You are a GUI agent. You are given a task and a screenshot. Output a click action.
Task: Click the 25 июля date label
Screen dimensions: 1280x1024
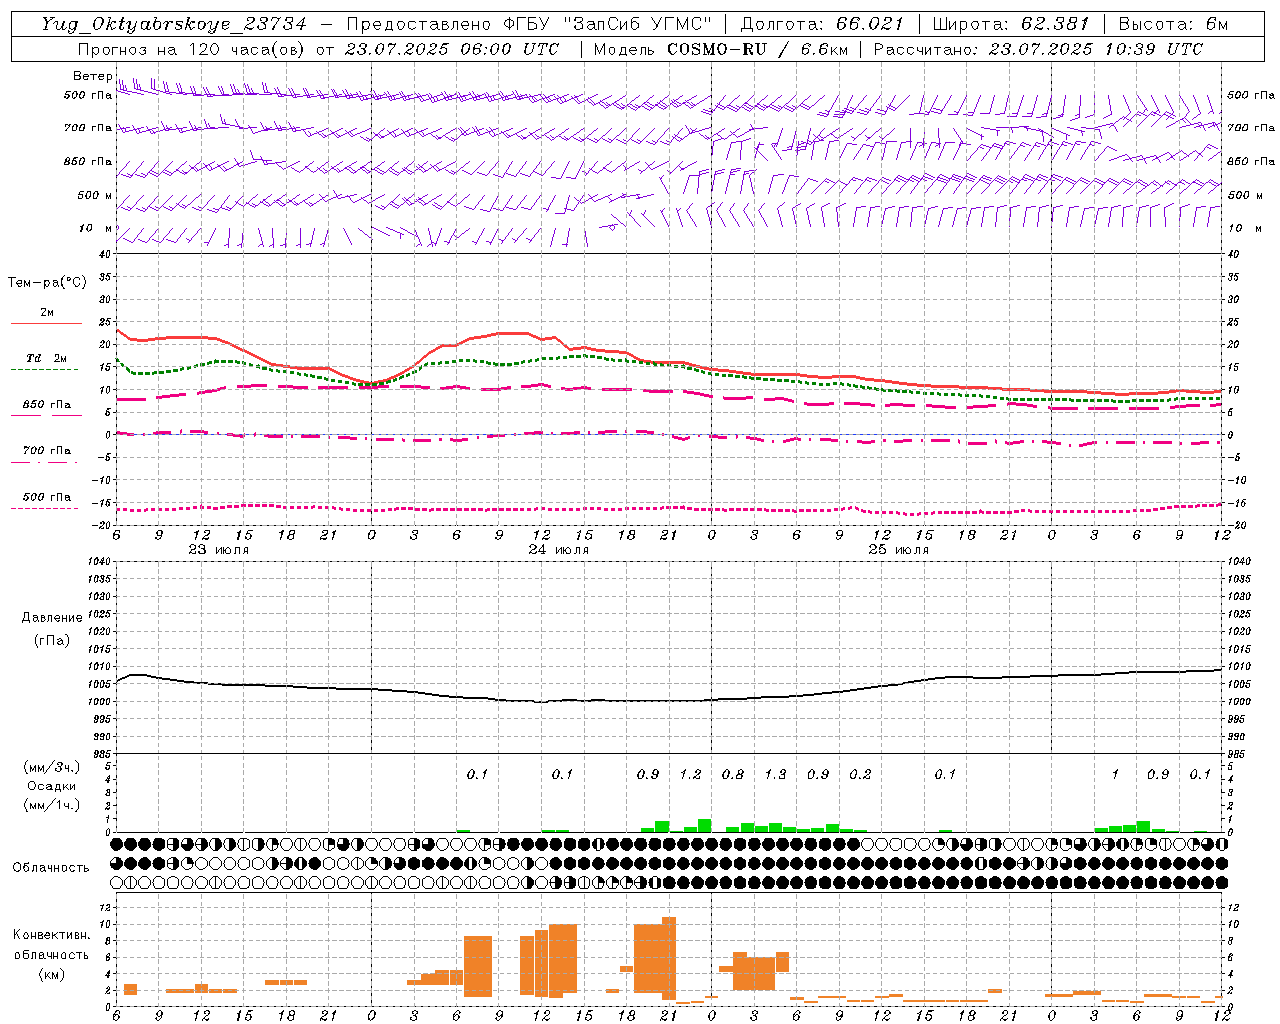898,550
